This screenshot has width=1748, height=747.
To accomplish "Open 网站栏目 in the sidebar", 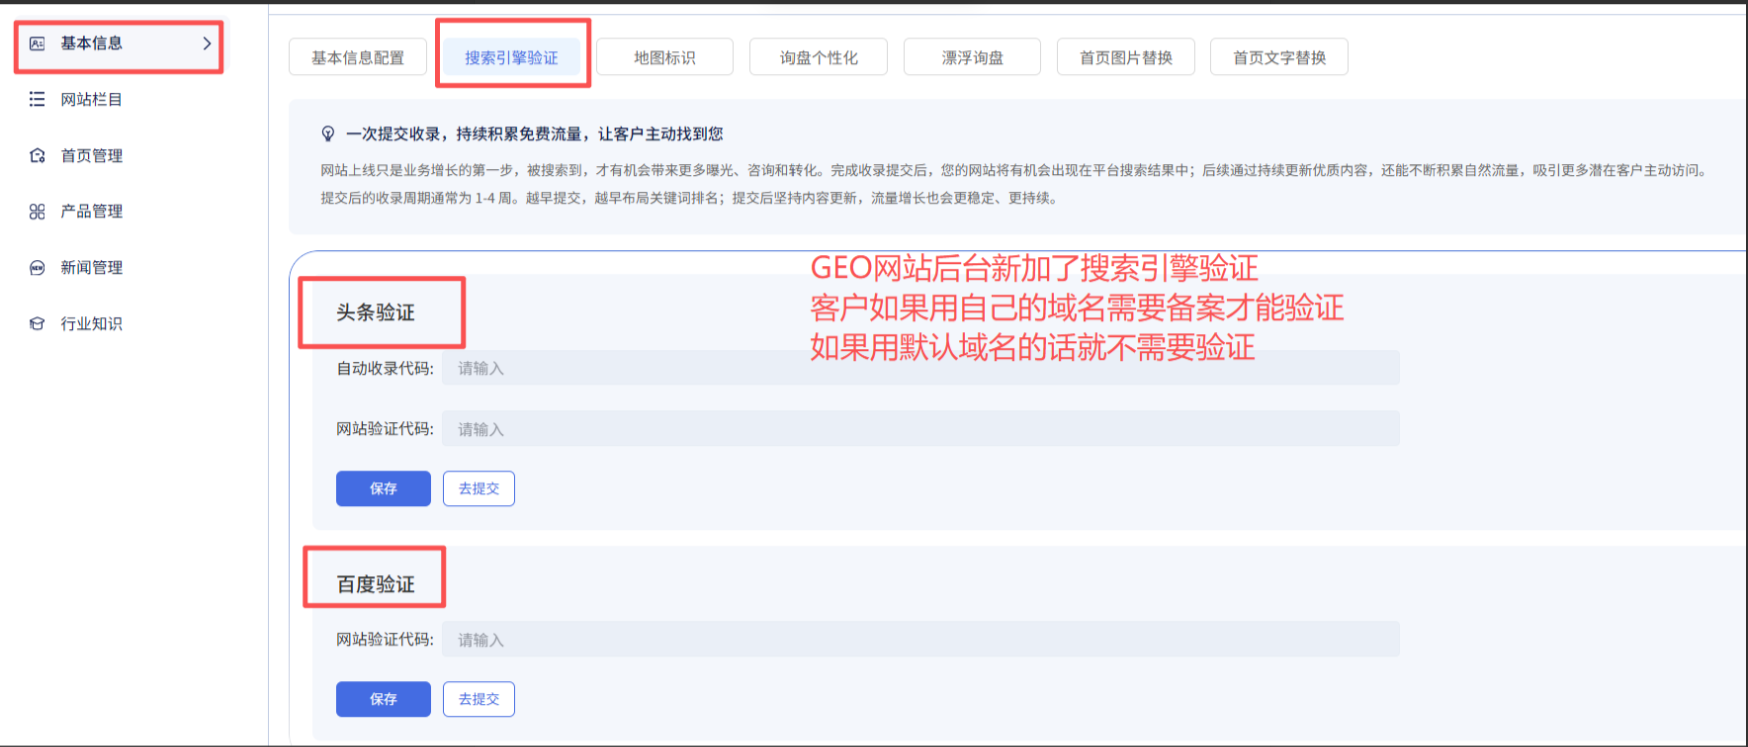I will tap(91, 99).
